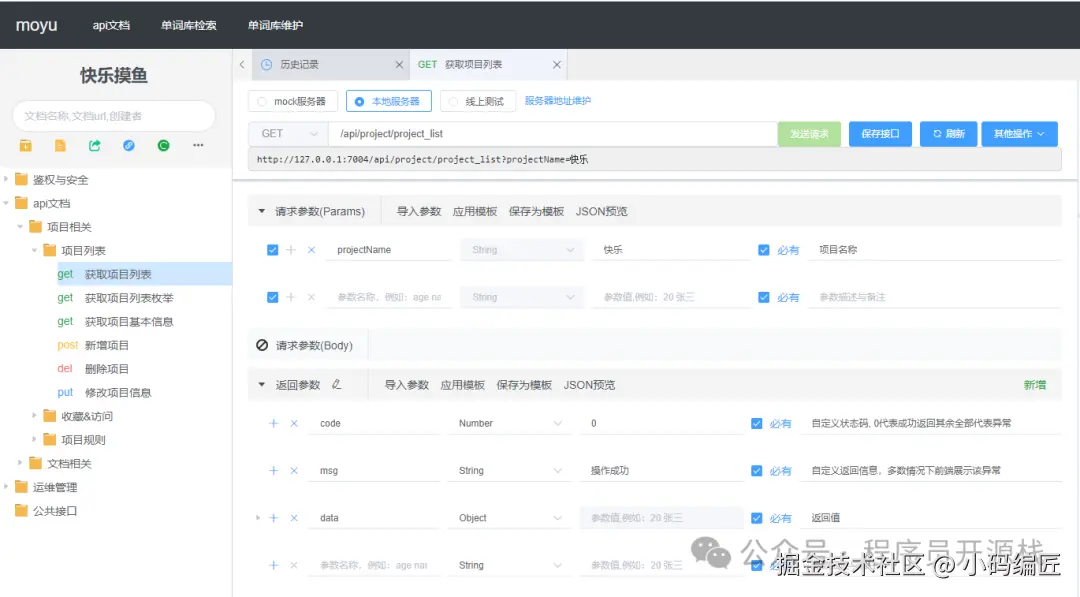Click the 发送请求 button

pyautogui.click(x=809, y=134)
